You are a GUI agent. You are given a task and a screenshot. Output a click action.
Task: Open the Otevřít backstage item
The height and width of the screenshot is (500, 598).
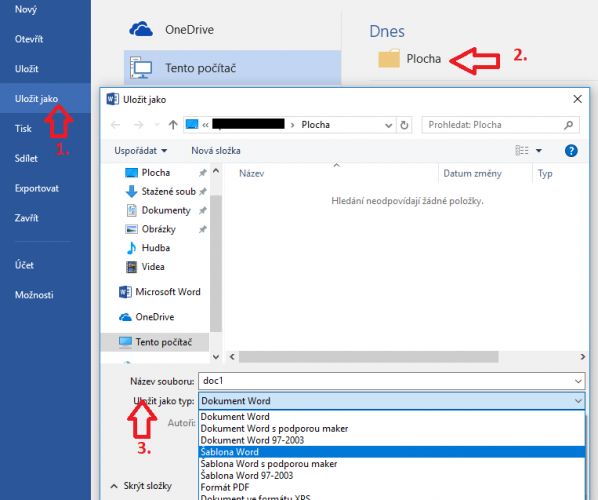(29, 39)
